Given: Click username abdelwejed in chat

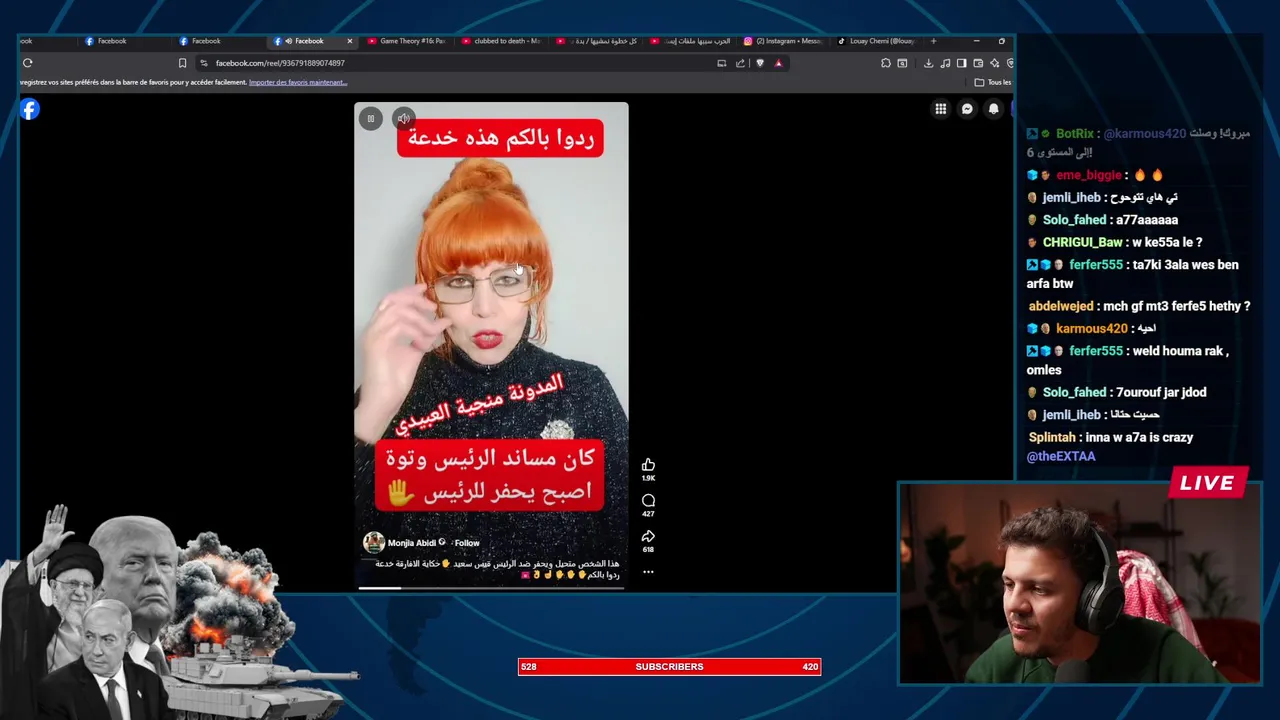Looking at the screenshot, I should (x=1061, y=306).
